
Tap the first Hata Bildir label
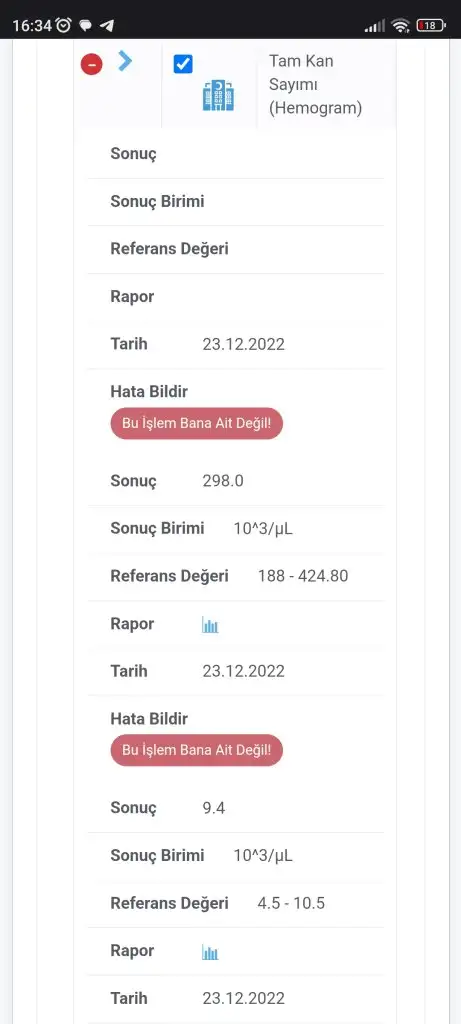coord(149,392)
